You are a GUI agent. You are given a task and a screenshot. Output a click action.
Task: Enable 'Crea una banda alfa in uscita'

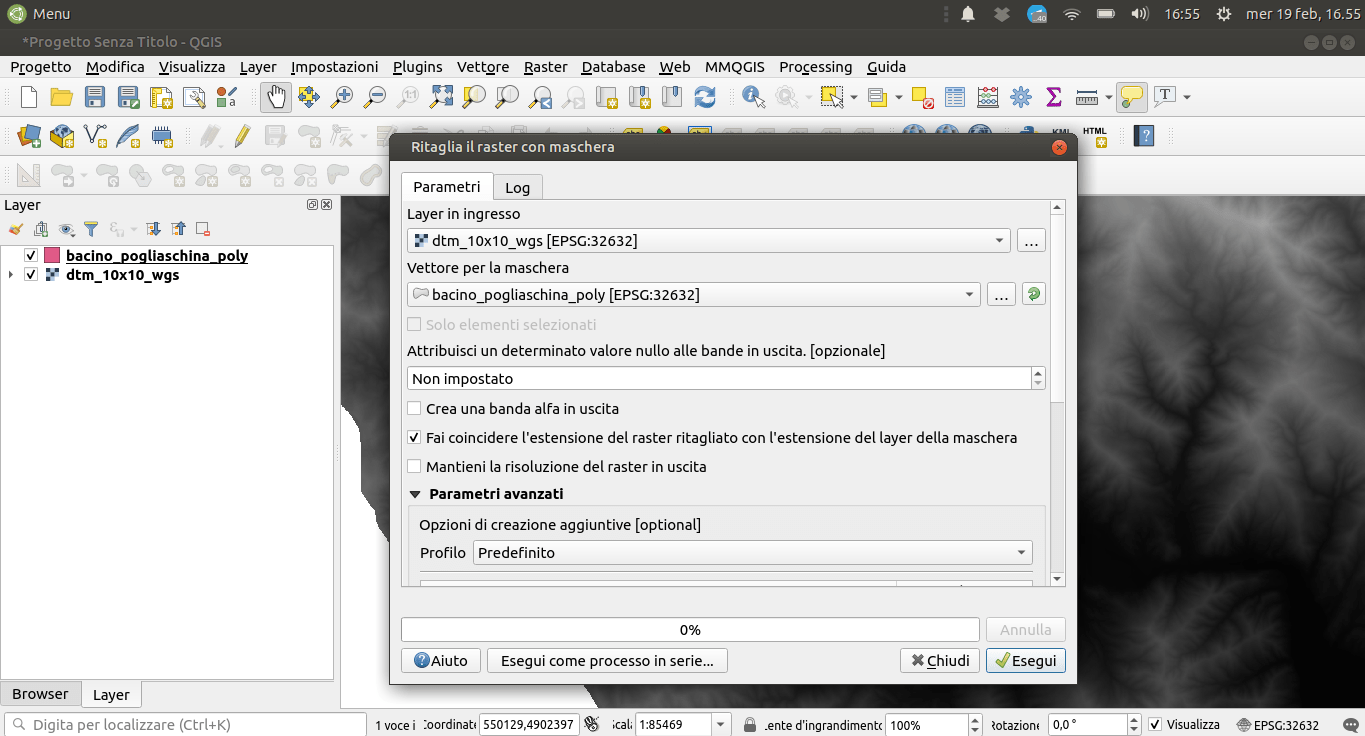pos(414,409)
